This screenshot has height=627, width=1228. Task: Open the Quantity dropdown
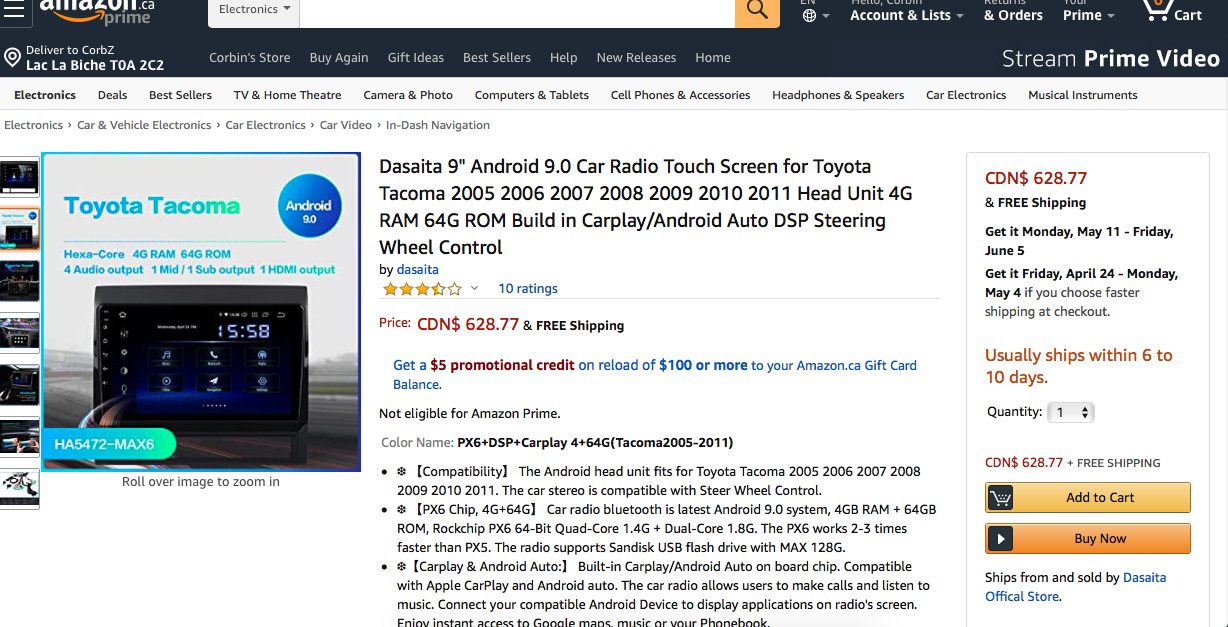[1071, 412]
